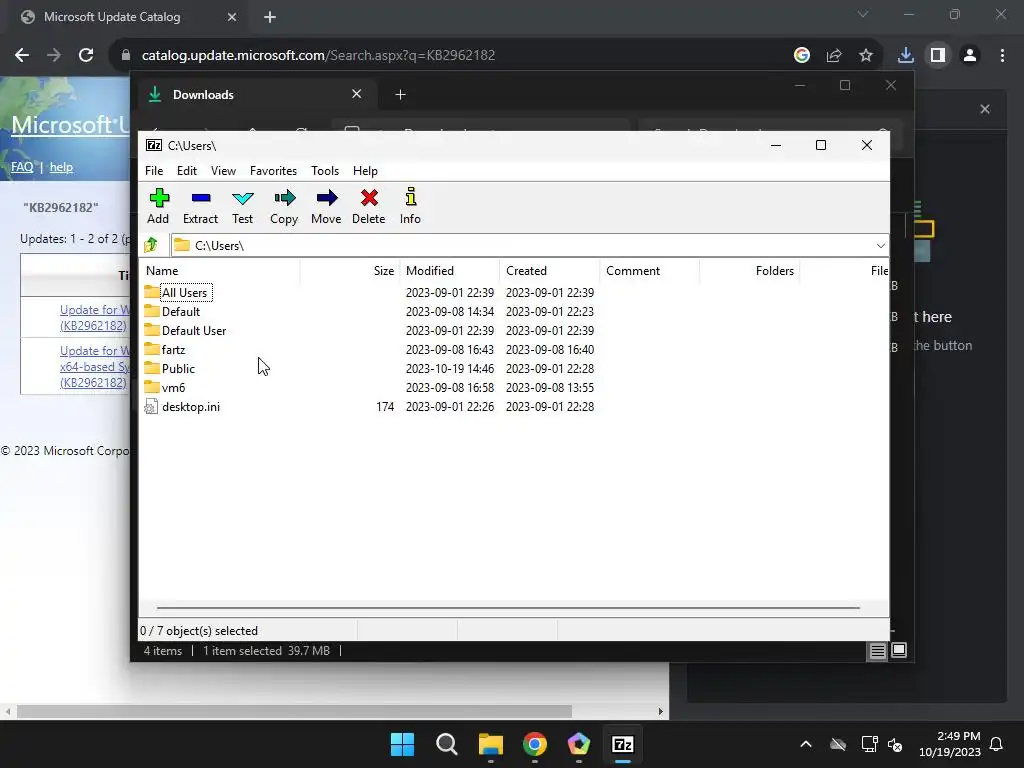Sort by Folders column header

click(x=750, y=270)
